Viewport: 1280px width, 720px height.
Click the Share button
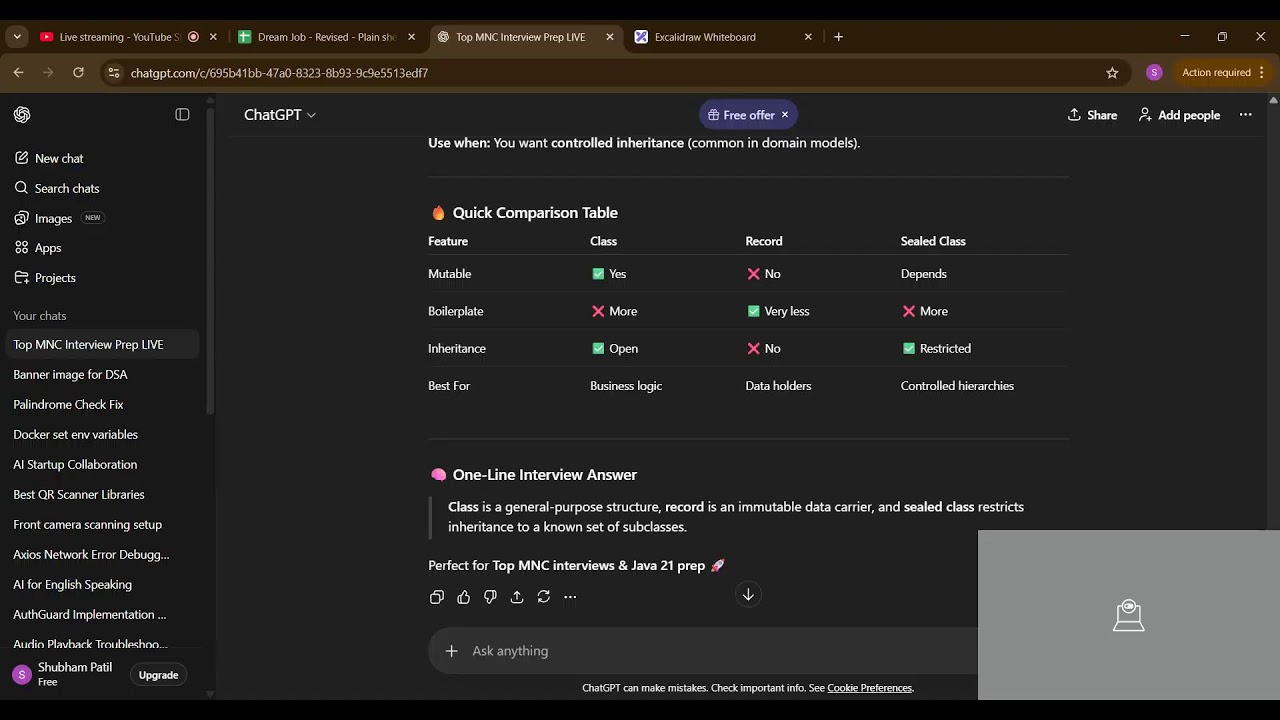pos(1092,115)
